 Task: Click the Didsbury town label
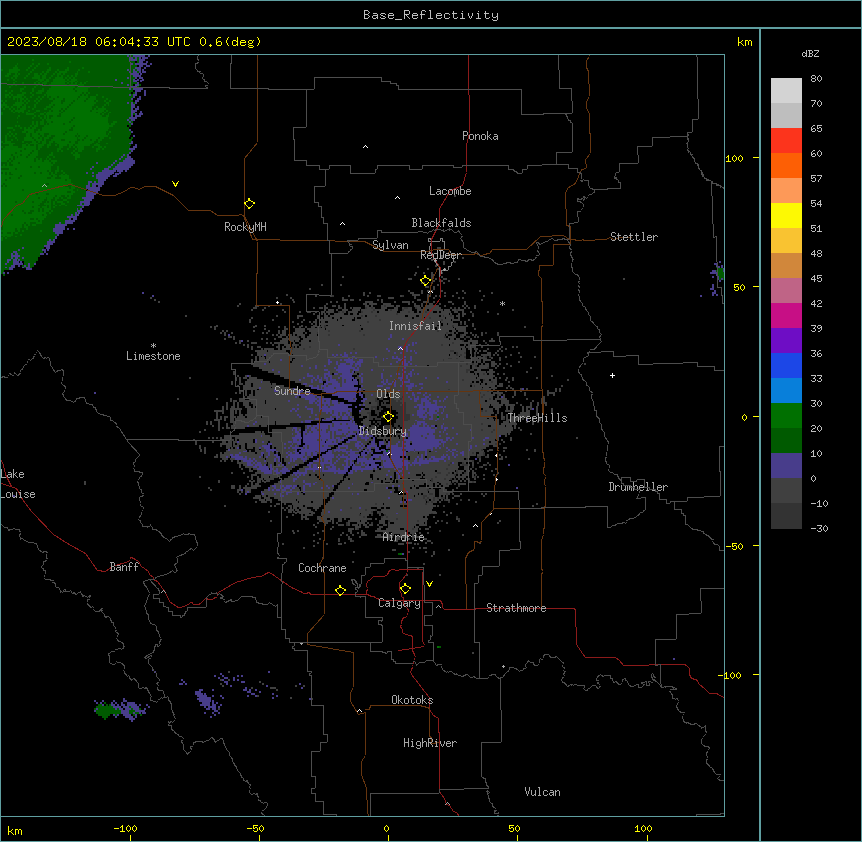click(383, 431)
